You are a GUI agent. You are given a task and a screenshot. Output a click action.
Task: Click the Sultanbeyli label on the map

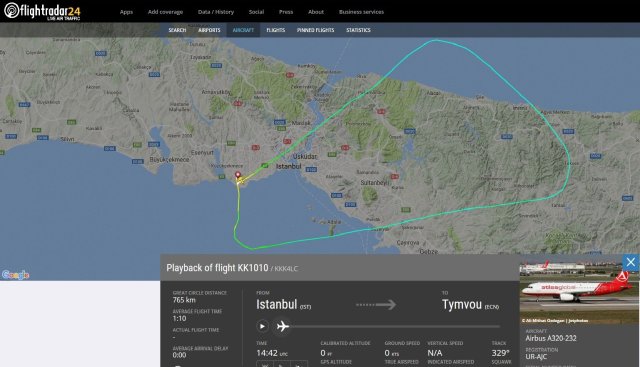point(375,183)
